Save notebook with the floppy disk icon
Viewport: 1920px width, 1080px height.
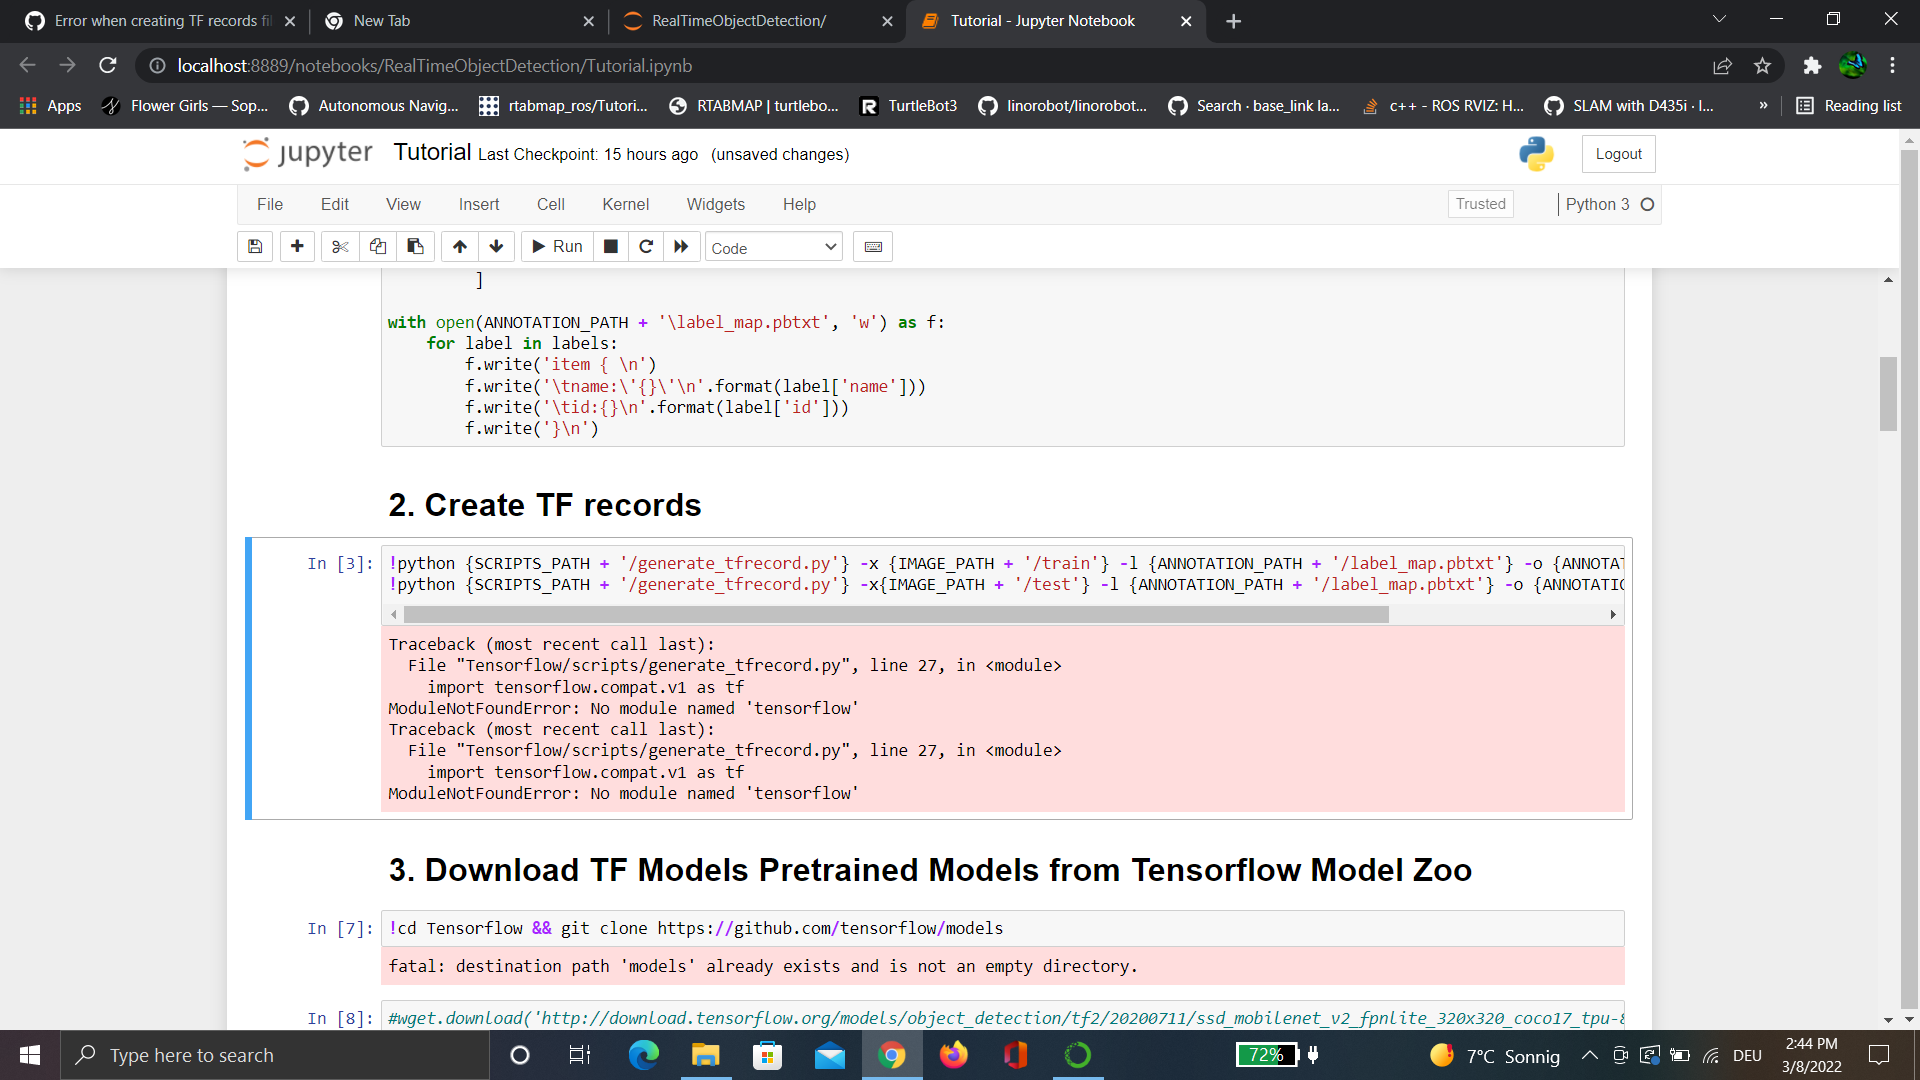[x=255, y=247]
